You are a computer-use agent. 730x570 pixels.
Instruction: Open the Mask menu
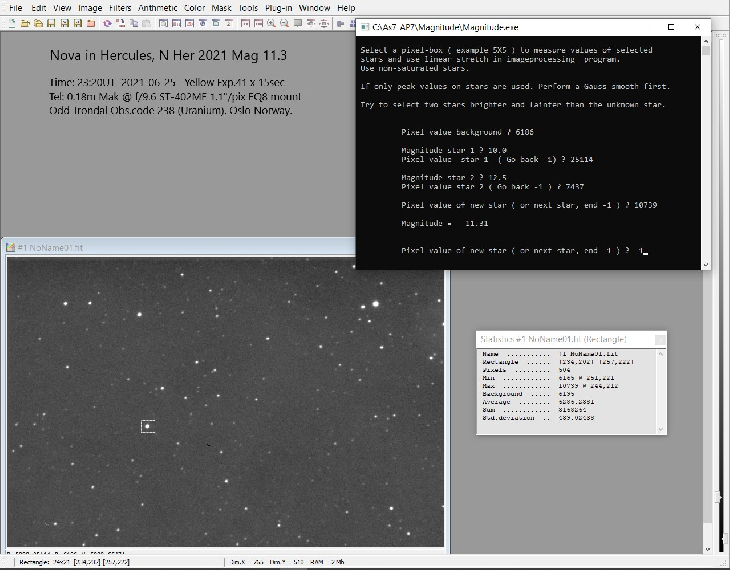pyautogui.click(x=221, y=8)
